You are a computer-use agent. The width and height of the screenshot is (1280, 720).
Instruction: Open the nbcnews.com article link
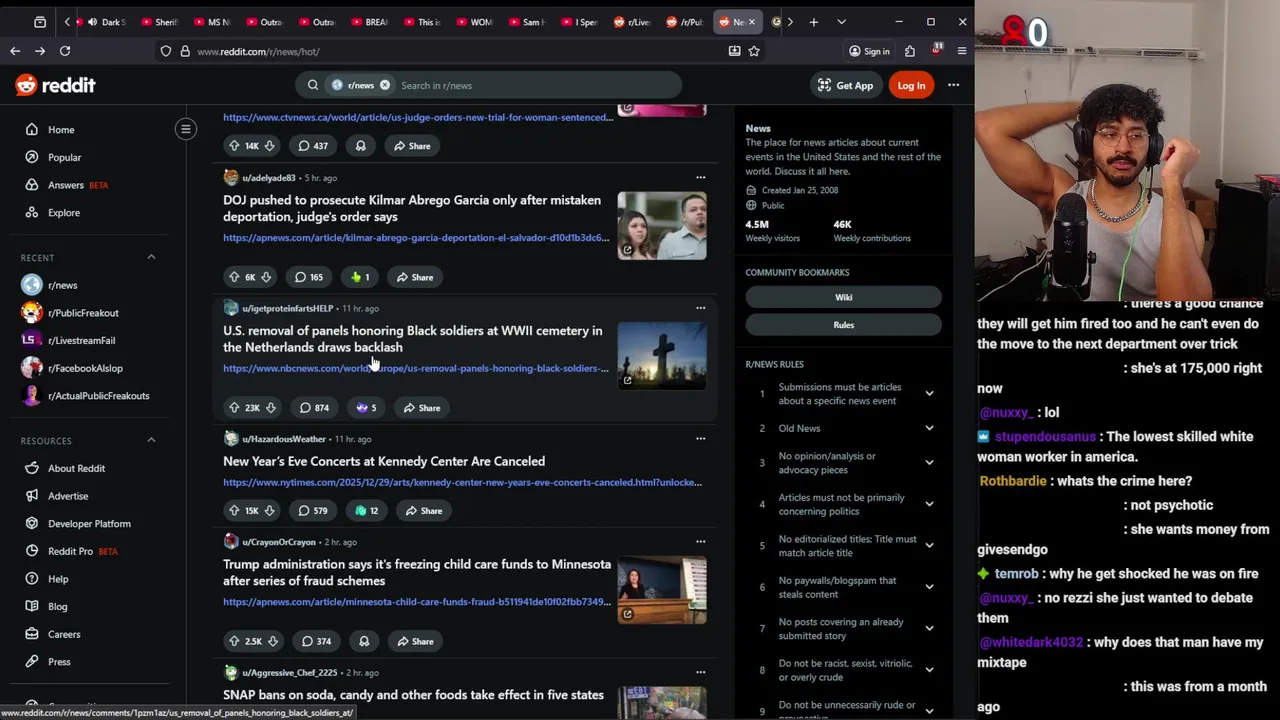pyautogui.click(x=415, y=368)
